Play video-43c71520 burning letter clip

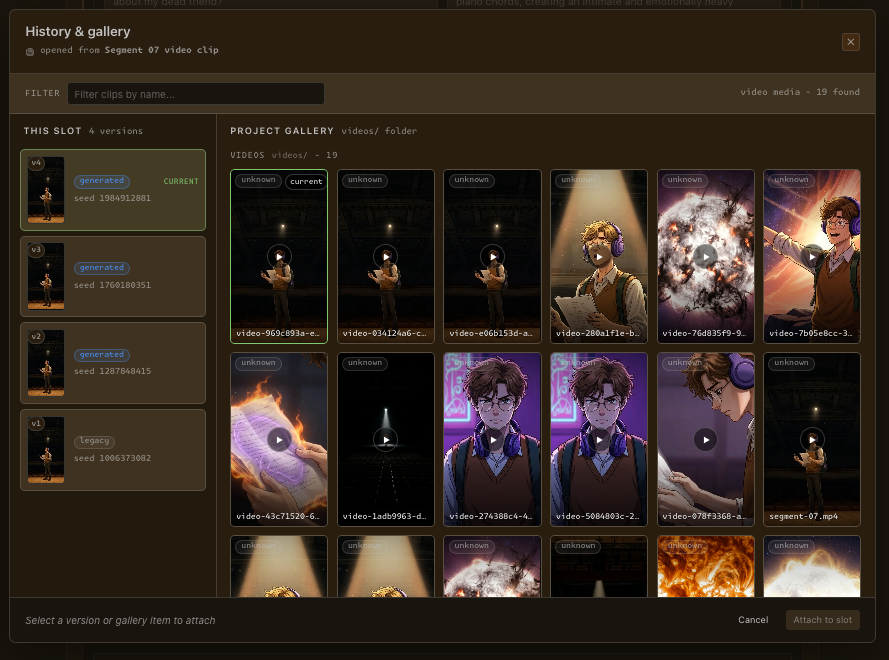click(x=279, y=440)
